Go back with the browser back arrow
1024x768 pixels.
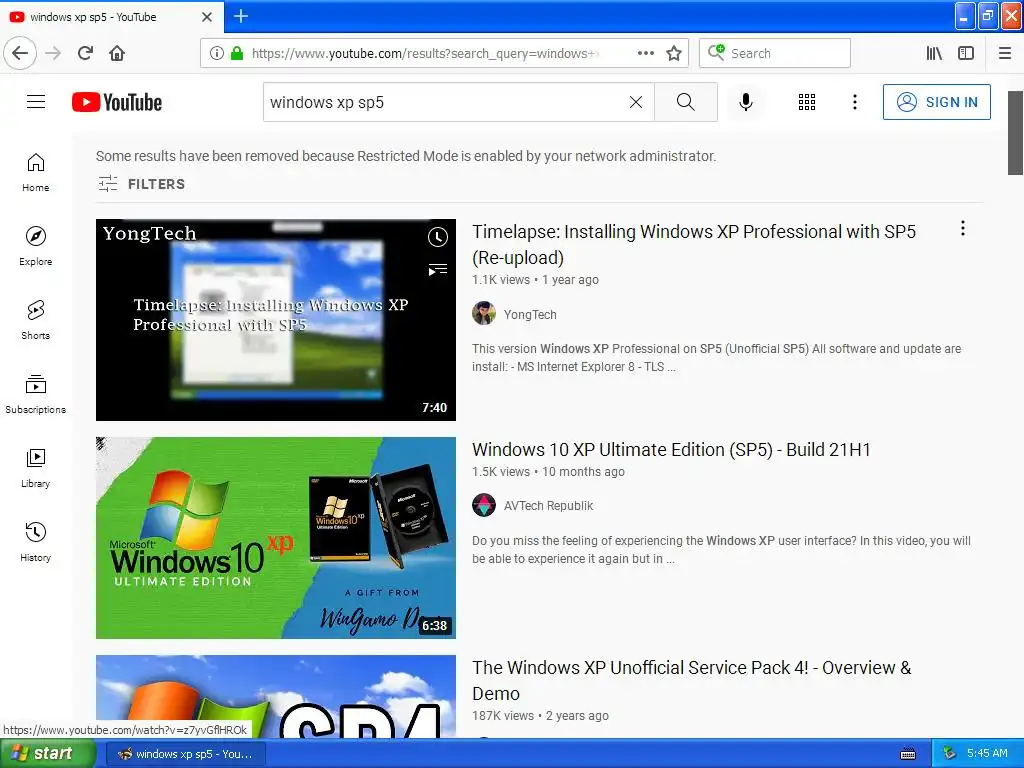point(20,53)
